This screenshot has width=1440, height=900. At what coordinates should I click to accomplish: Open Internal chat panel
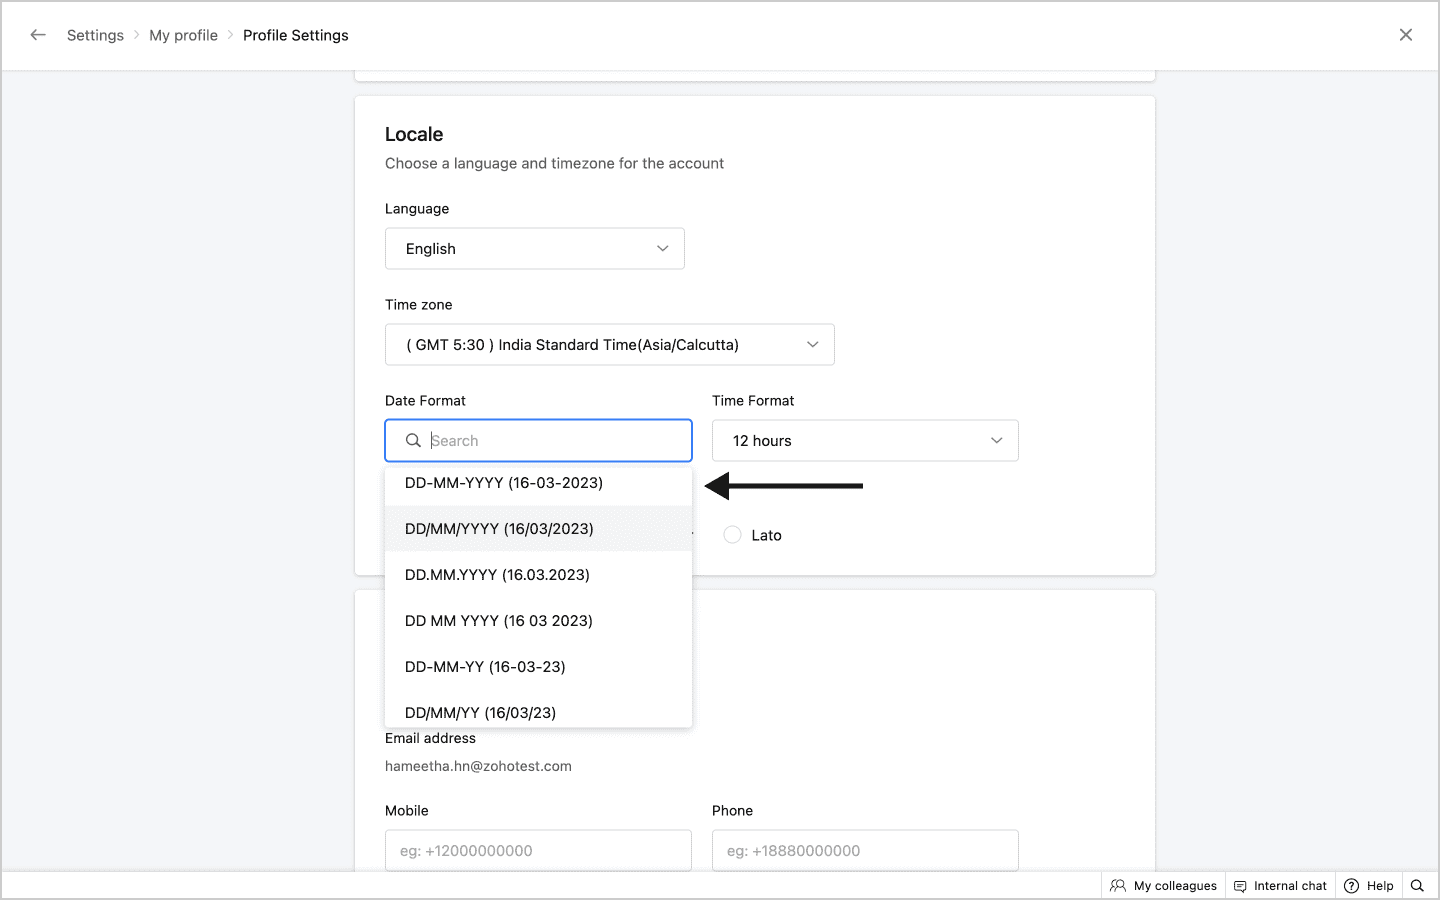click(1280, 886)
